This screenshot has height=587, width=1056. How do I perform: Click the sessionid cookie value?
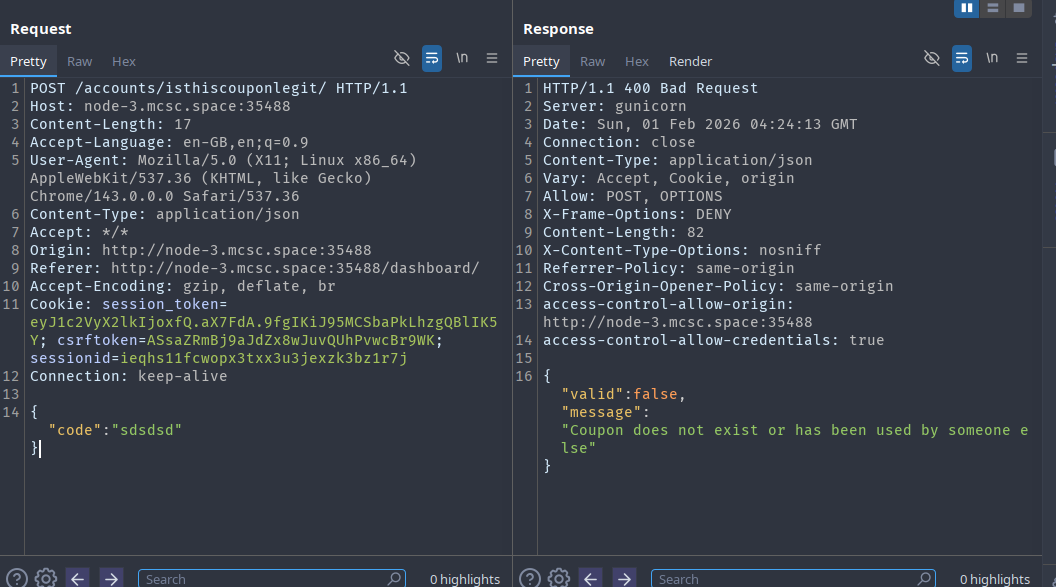(x=264, y=358)
